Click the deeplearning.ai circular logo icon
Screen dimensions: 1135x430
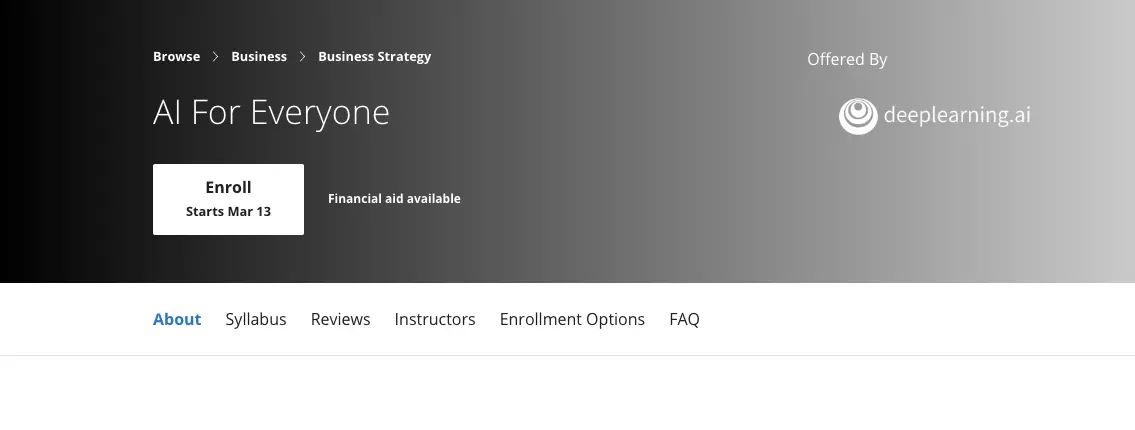tap(858, 116)
